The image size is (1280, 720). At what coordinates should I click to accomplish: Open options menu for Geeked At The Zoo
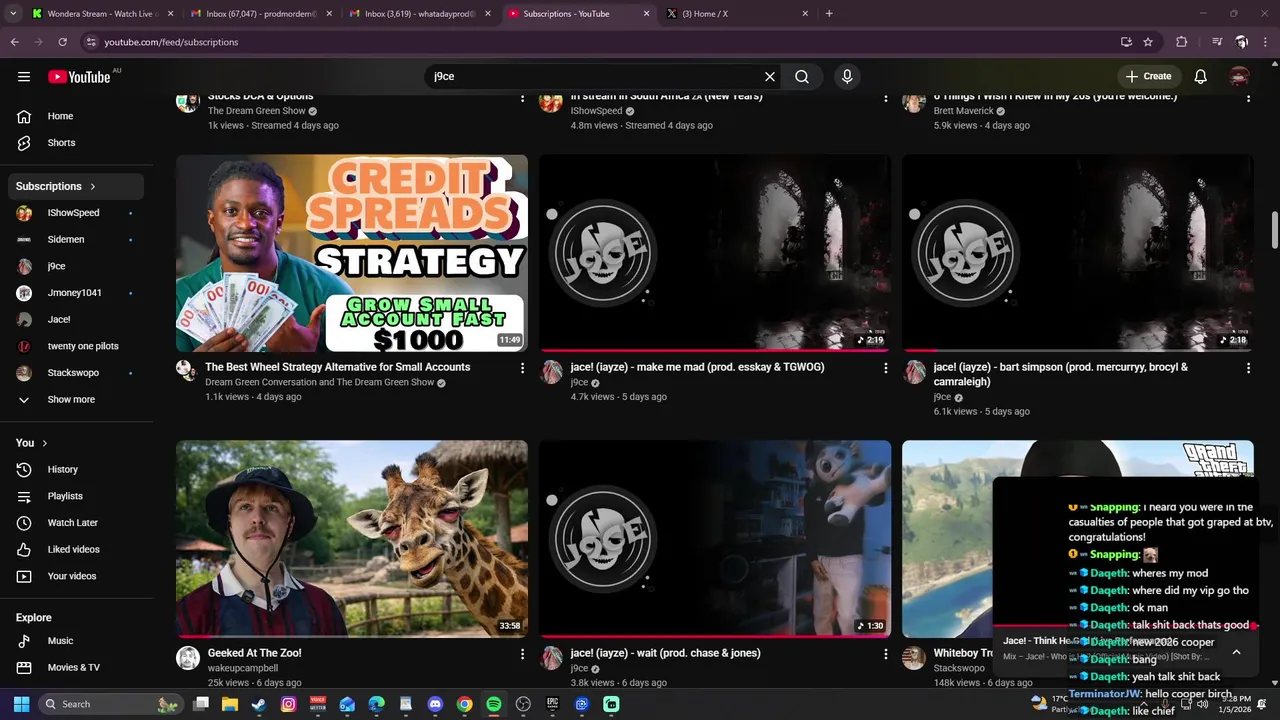522,654
